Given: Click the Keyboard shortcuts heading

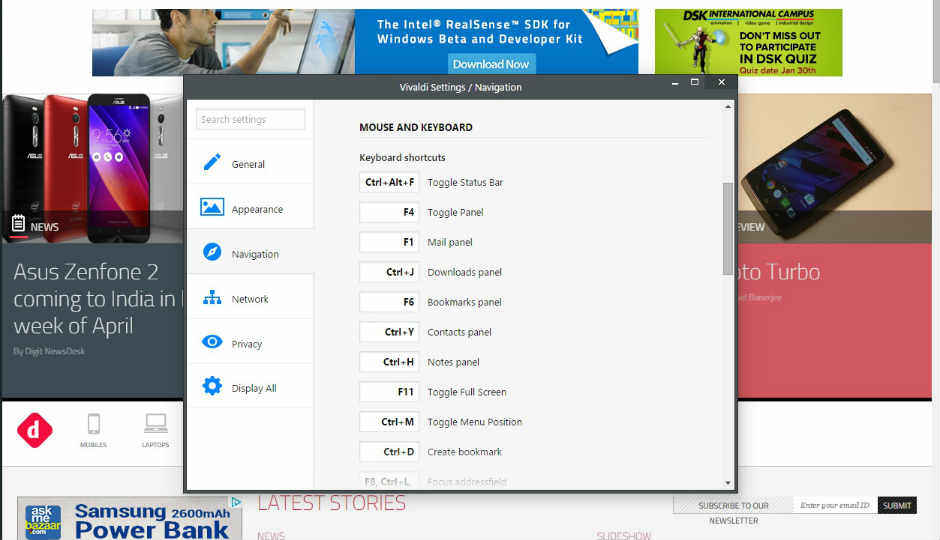Looking at the screenshot, I should [x=402, y=158].
